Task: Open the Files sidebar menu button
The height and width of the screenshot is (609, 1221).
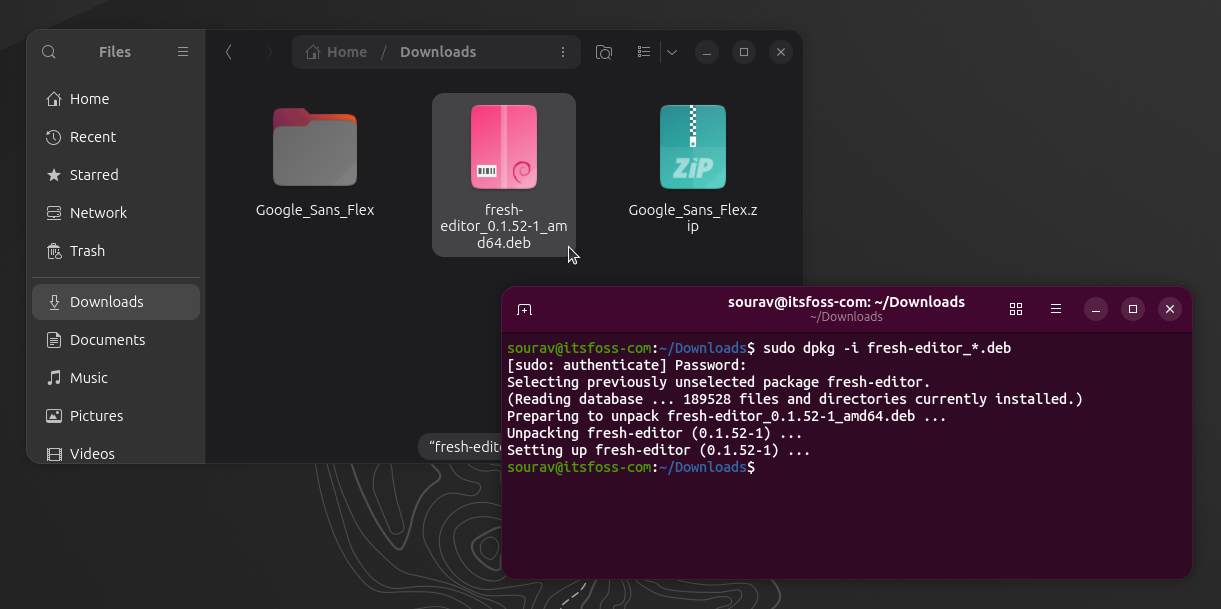Action: (182, 51)
